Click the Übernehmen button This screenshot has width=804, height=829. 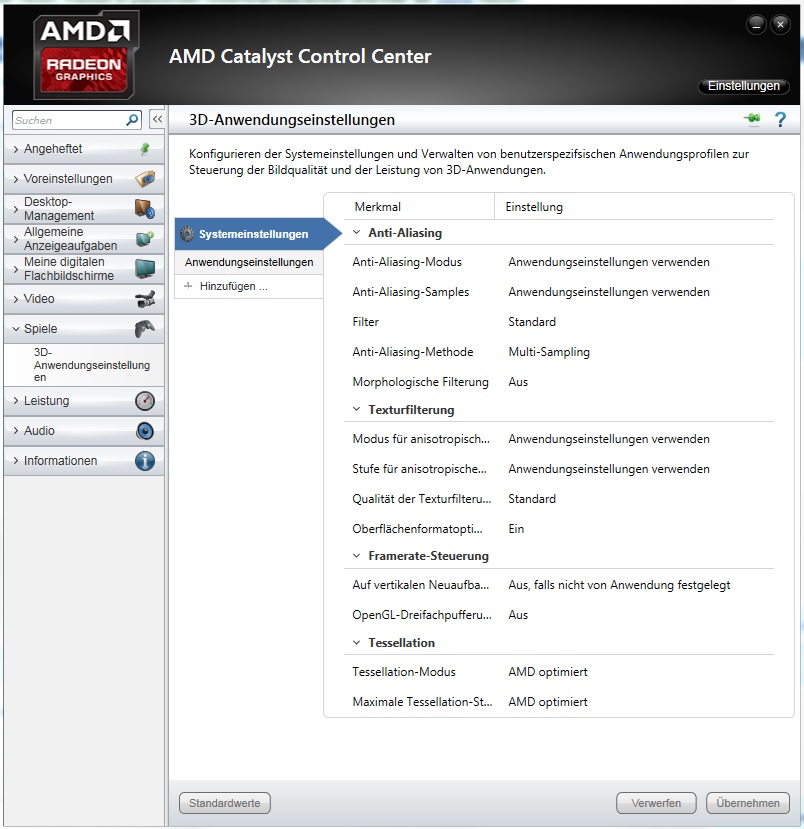coord(748,803)
